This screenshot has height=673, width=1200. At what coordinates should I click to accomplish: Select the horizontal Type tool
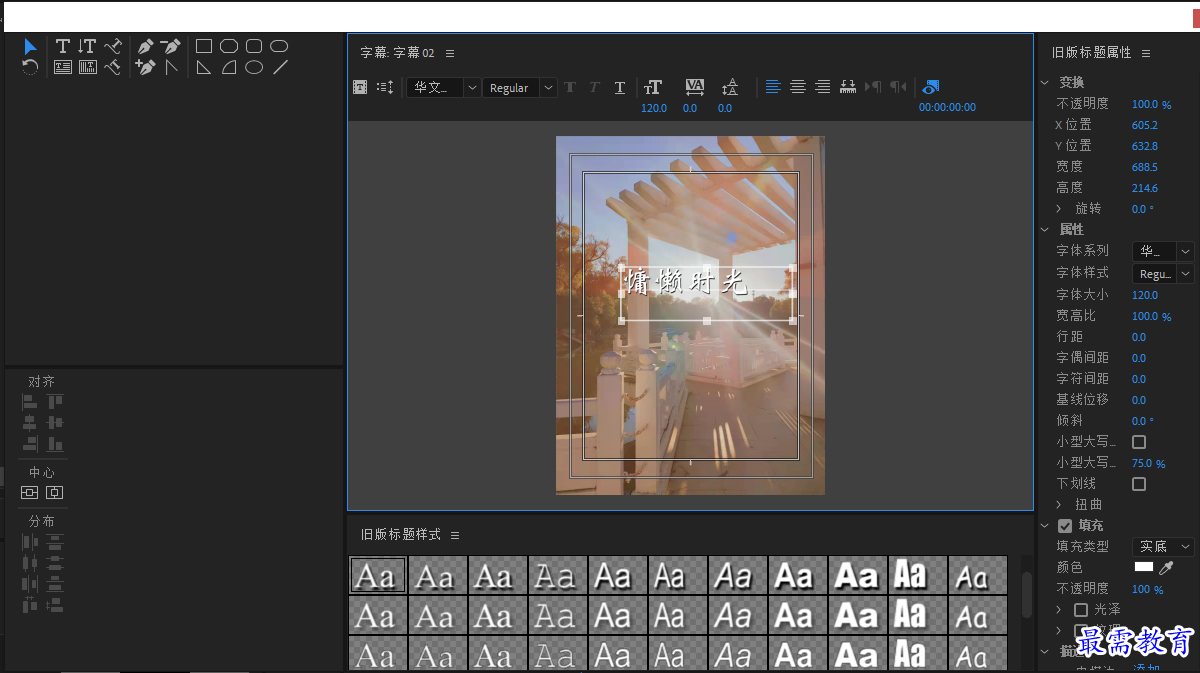pyautogui.click(x=63, y=46)
